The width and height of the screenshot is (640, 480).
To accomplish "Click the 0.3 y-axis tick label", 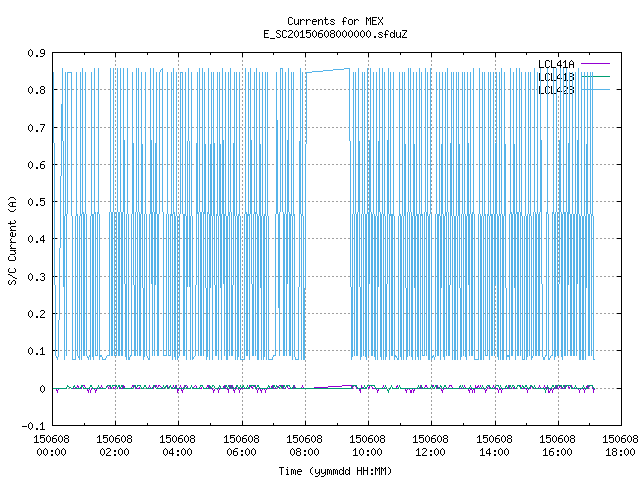I will pyautogui.click(x=36, y=277).
